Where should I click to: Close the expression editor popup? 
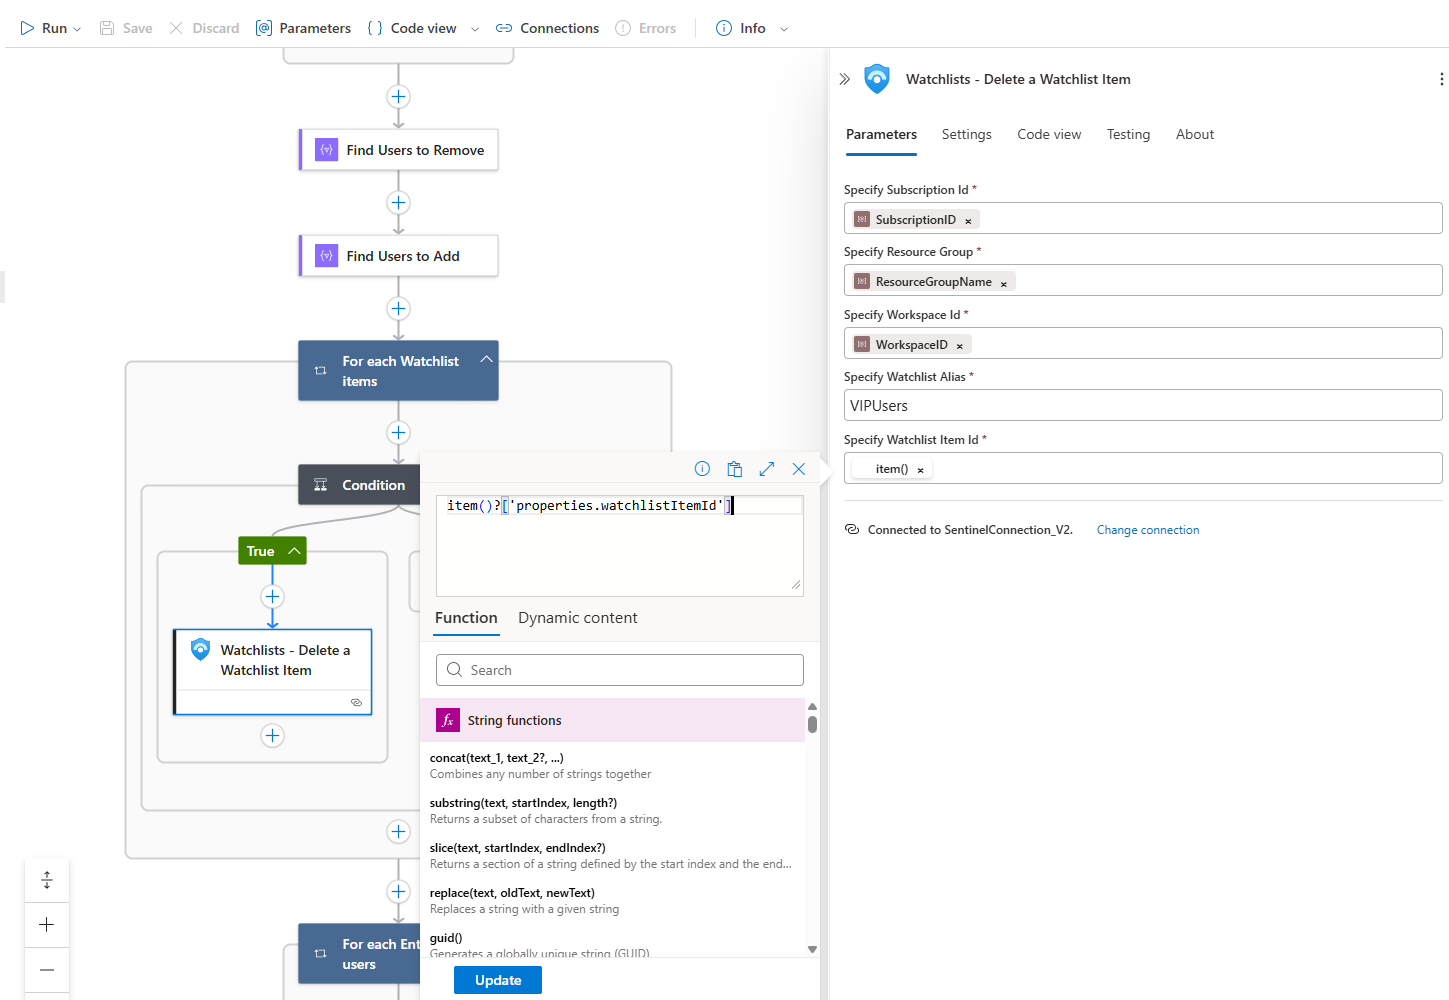pos(799,469)
